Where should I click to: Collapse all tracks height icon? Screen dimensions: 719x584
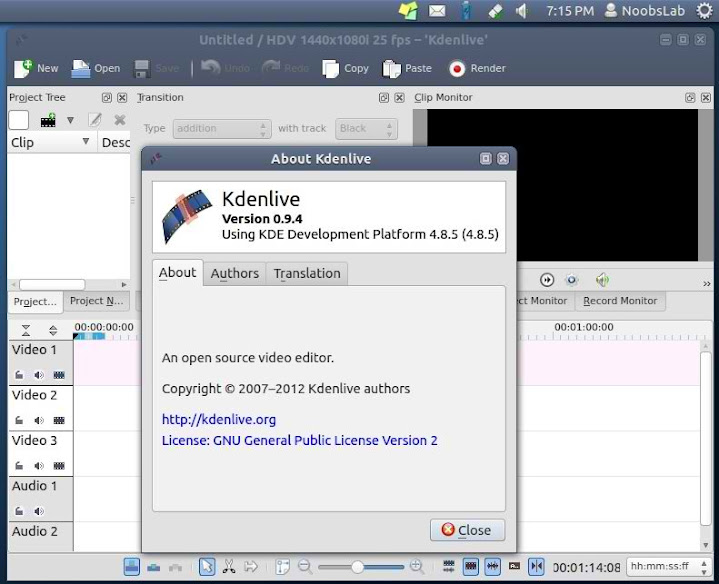click(x=26, y=330)
